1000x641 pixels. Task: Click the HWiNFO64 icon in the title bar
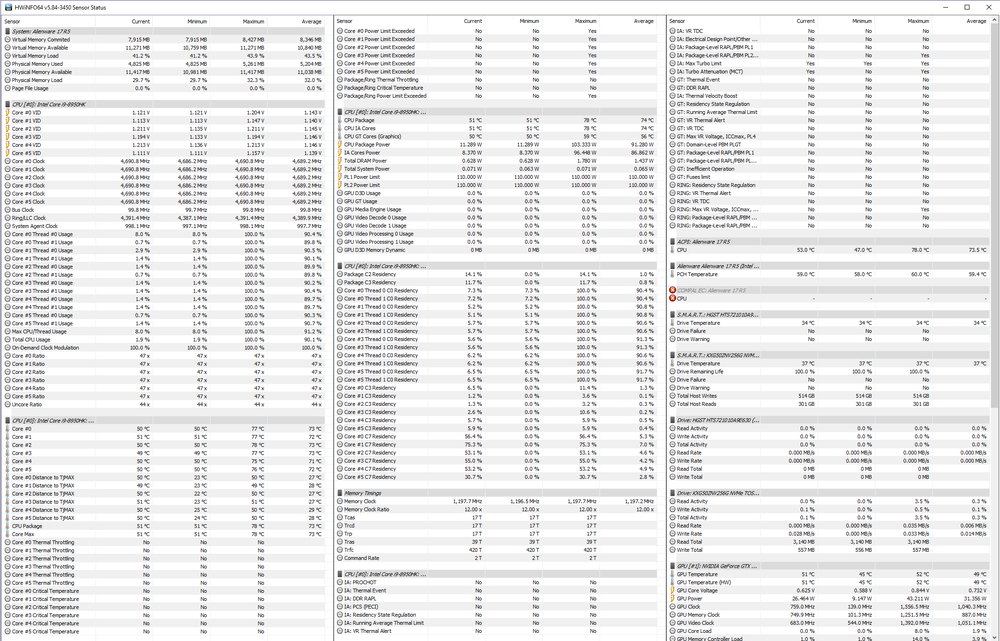pos(8,7)
